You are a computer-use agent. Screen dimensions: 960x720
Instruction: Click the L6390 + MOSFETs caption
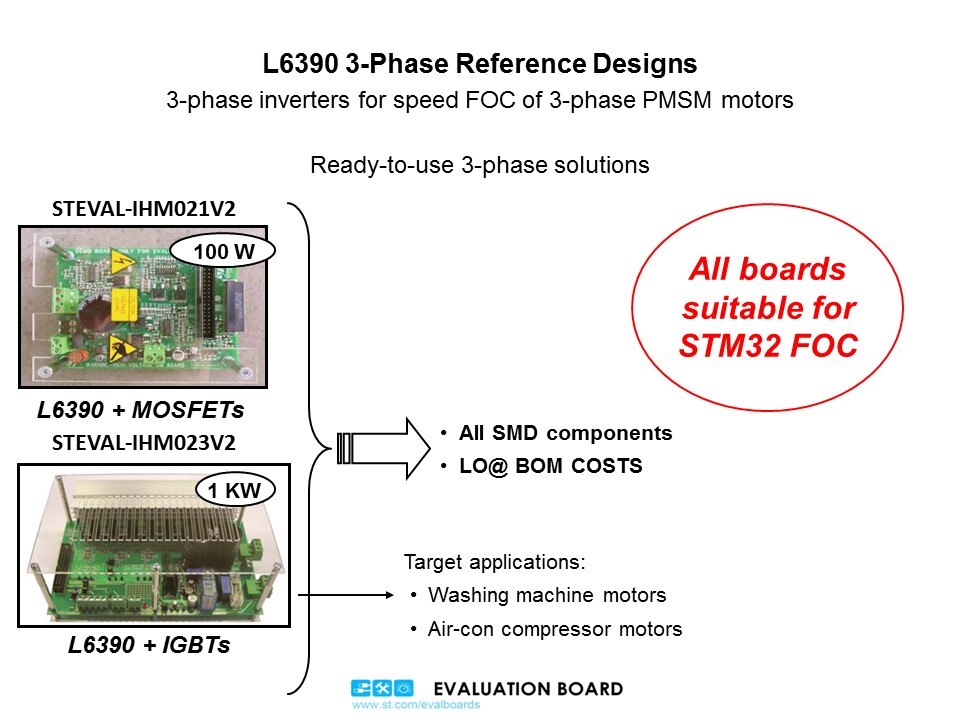(141, 410)
